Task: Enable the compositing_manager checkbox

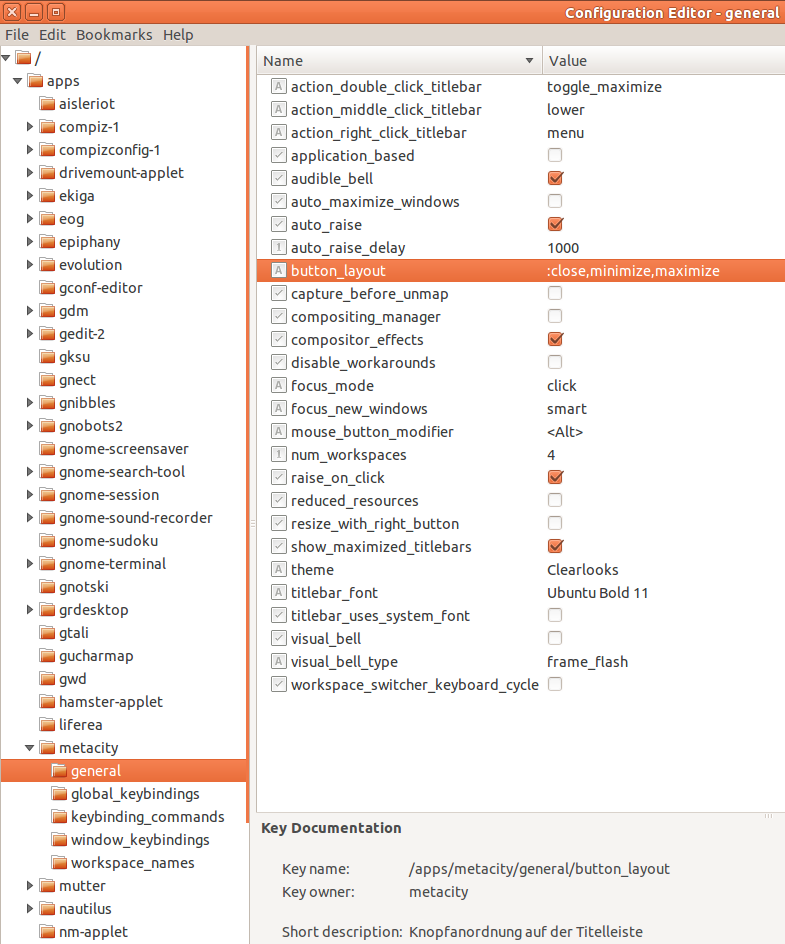Action: [x=555, y=317]
